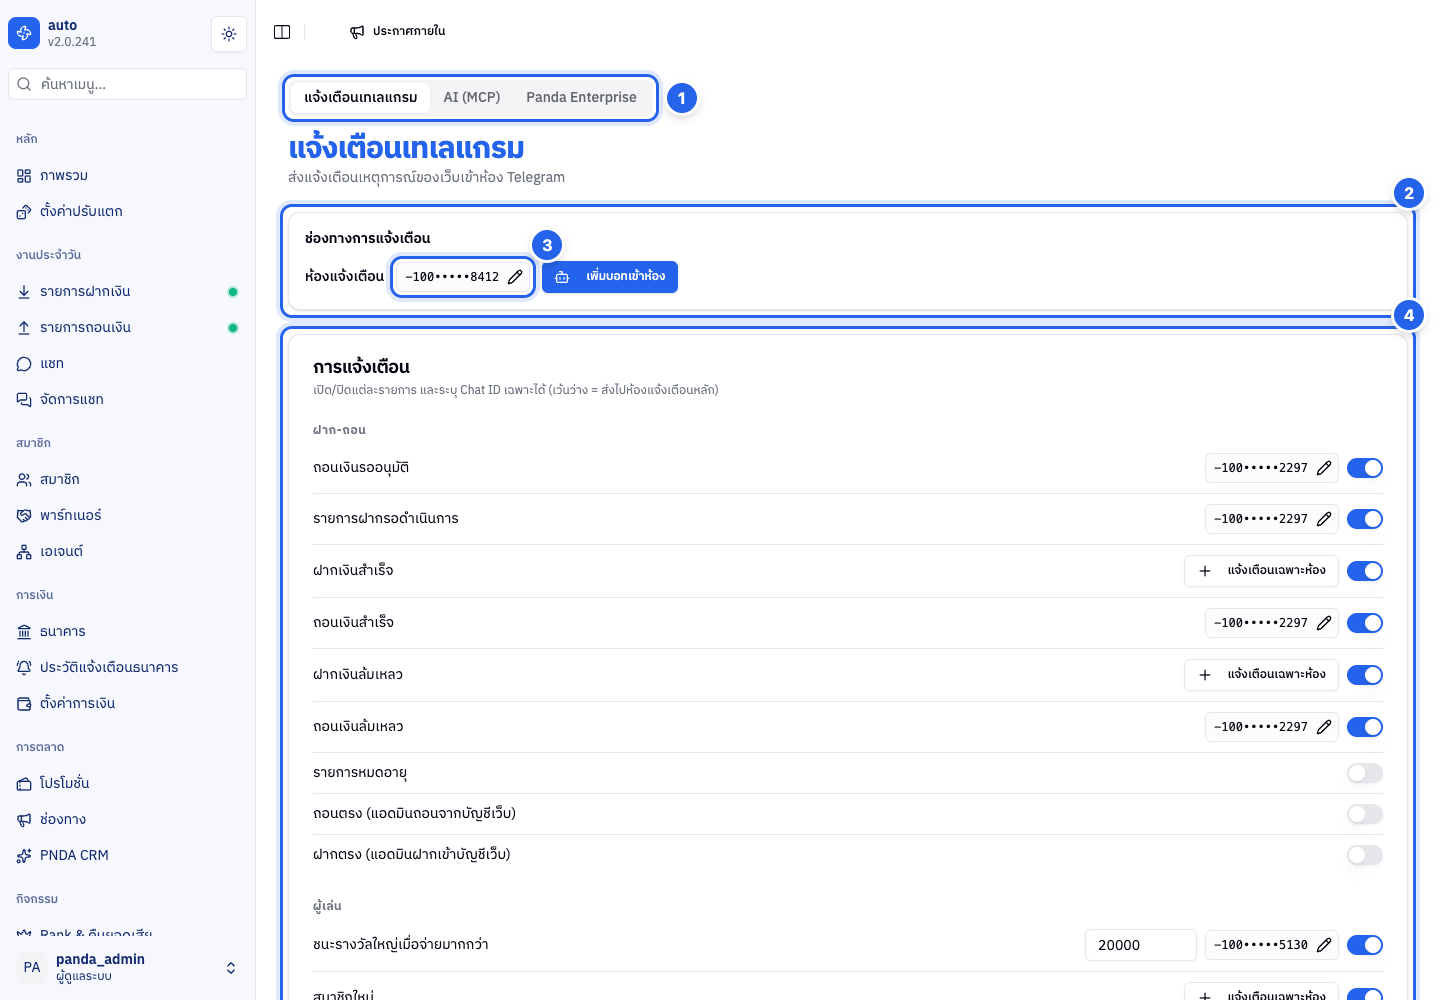Edit chat ID for ถอนเงินรออนุมัติ

(x=1324, y=468)
